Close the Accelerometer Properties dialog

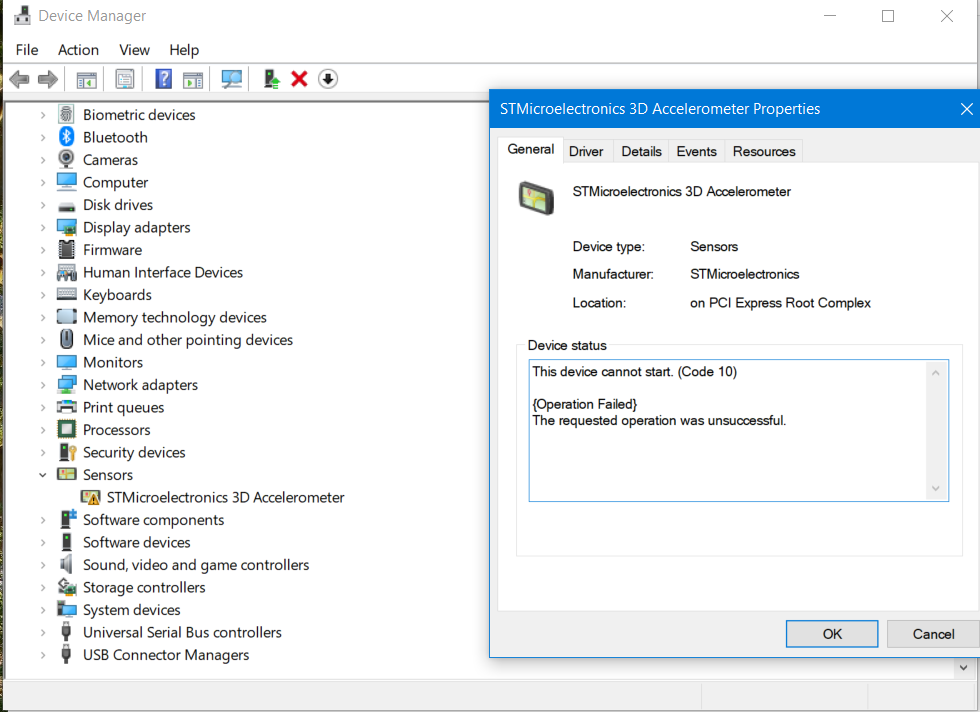click(966, 109)
